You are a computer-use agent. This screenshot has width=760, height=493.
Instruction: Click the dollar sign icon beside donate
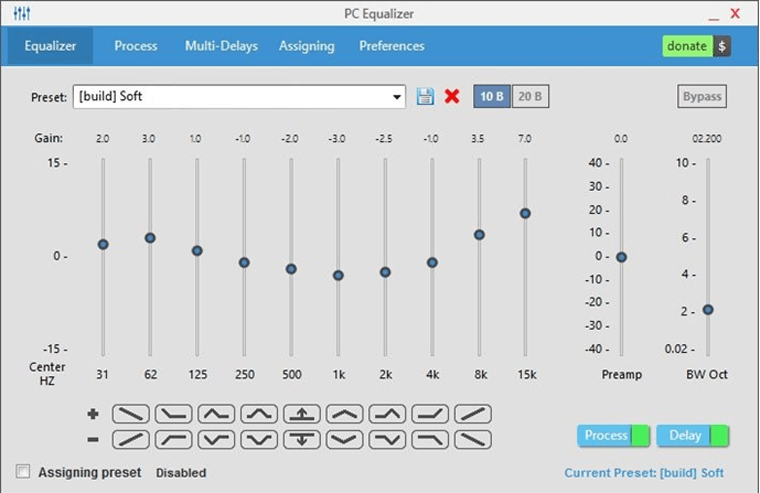click(722, 46)
